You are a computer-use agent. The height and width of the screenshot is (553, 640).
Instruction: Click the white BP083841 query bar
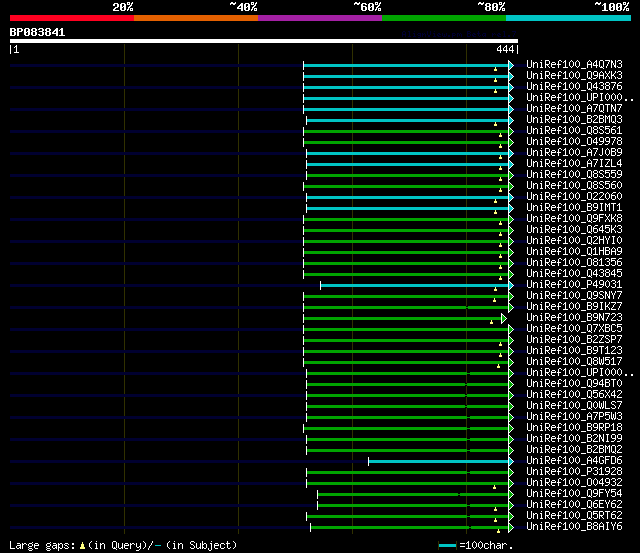(263, 41)
